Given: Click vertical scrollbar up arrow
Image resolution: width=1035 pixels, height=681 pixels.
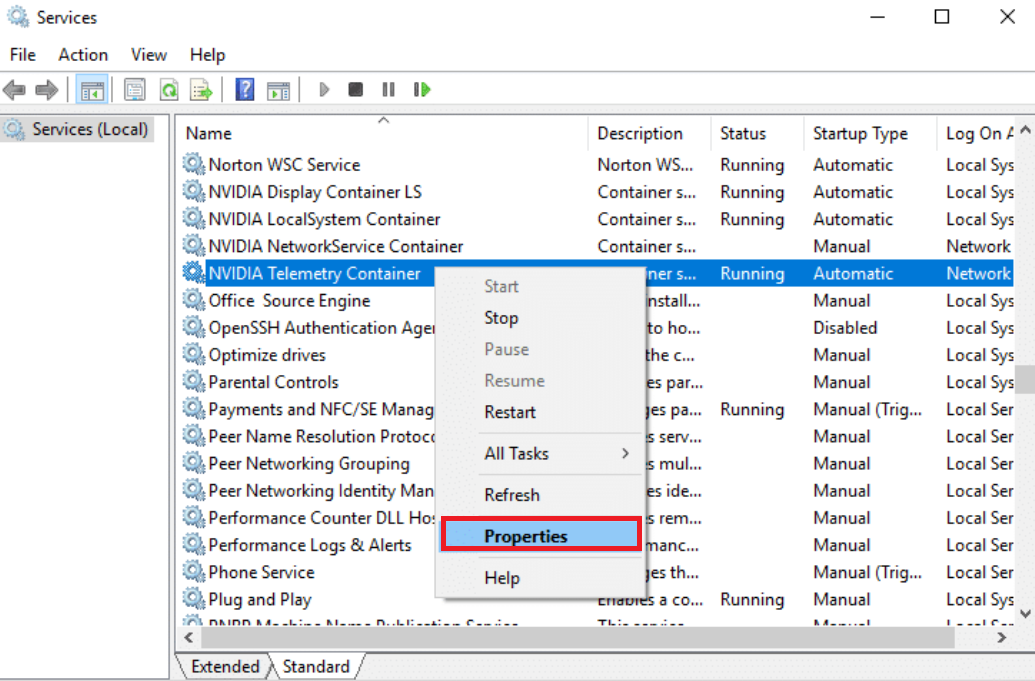Looking at the screenshot, I should (1025, 130).
